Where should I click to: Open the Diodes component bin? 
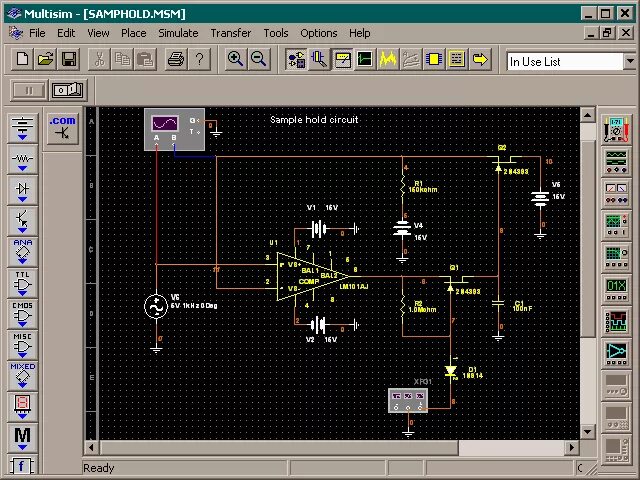(22, 191)
